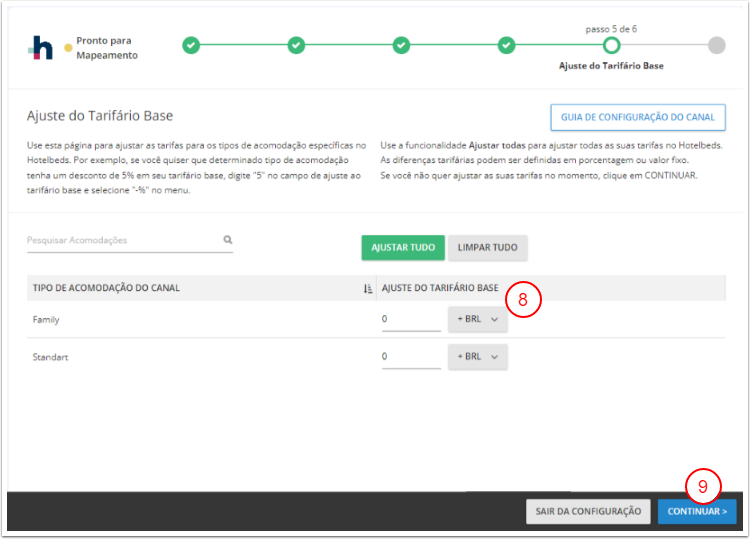Click SAIR DA CONFIGURAÇÃO button
This screenshot has height=539, width=750.
pos(588,511)
